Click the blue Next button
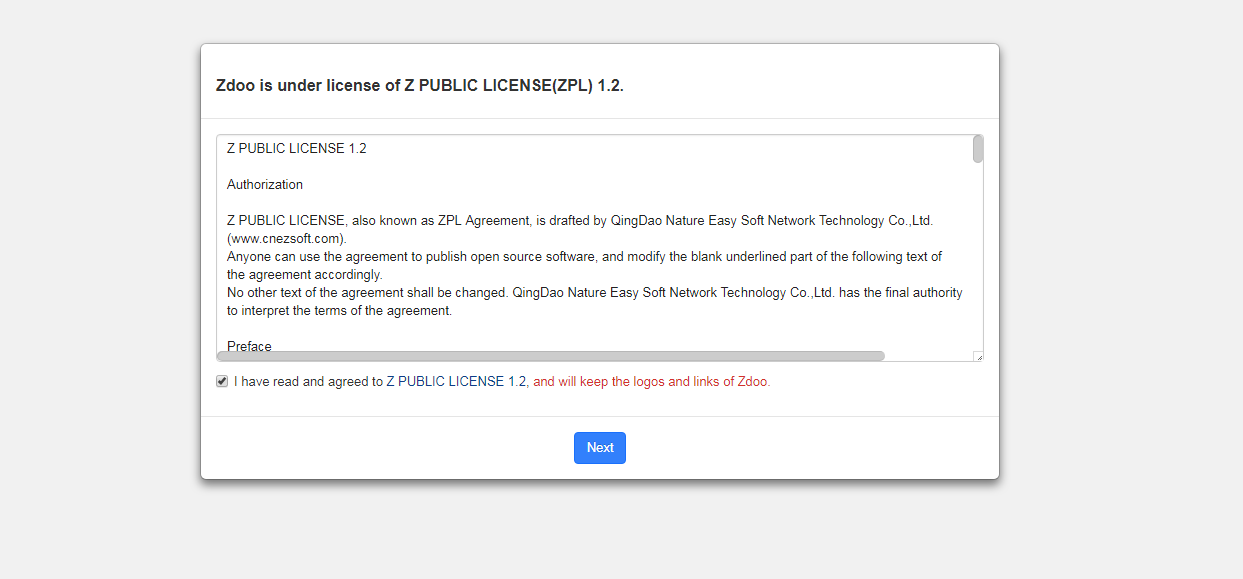Image resolution: width=1243 pixels, height=579 pixels. [600, 448]
